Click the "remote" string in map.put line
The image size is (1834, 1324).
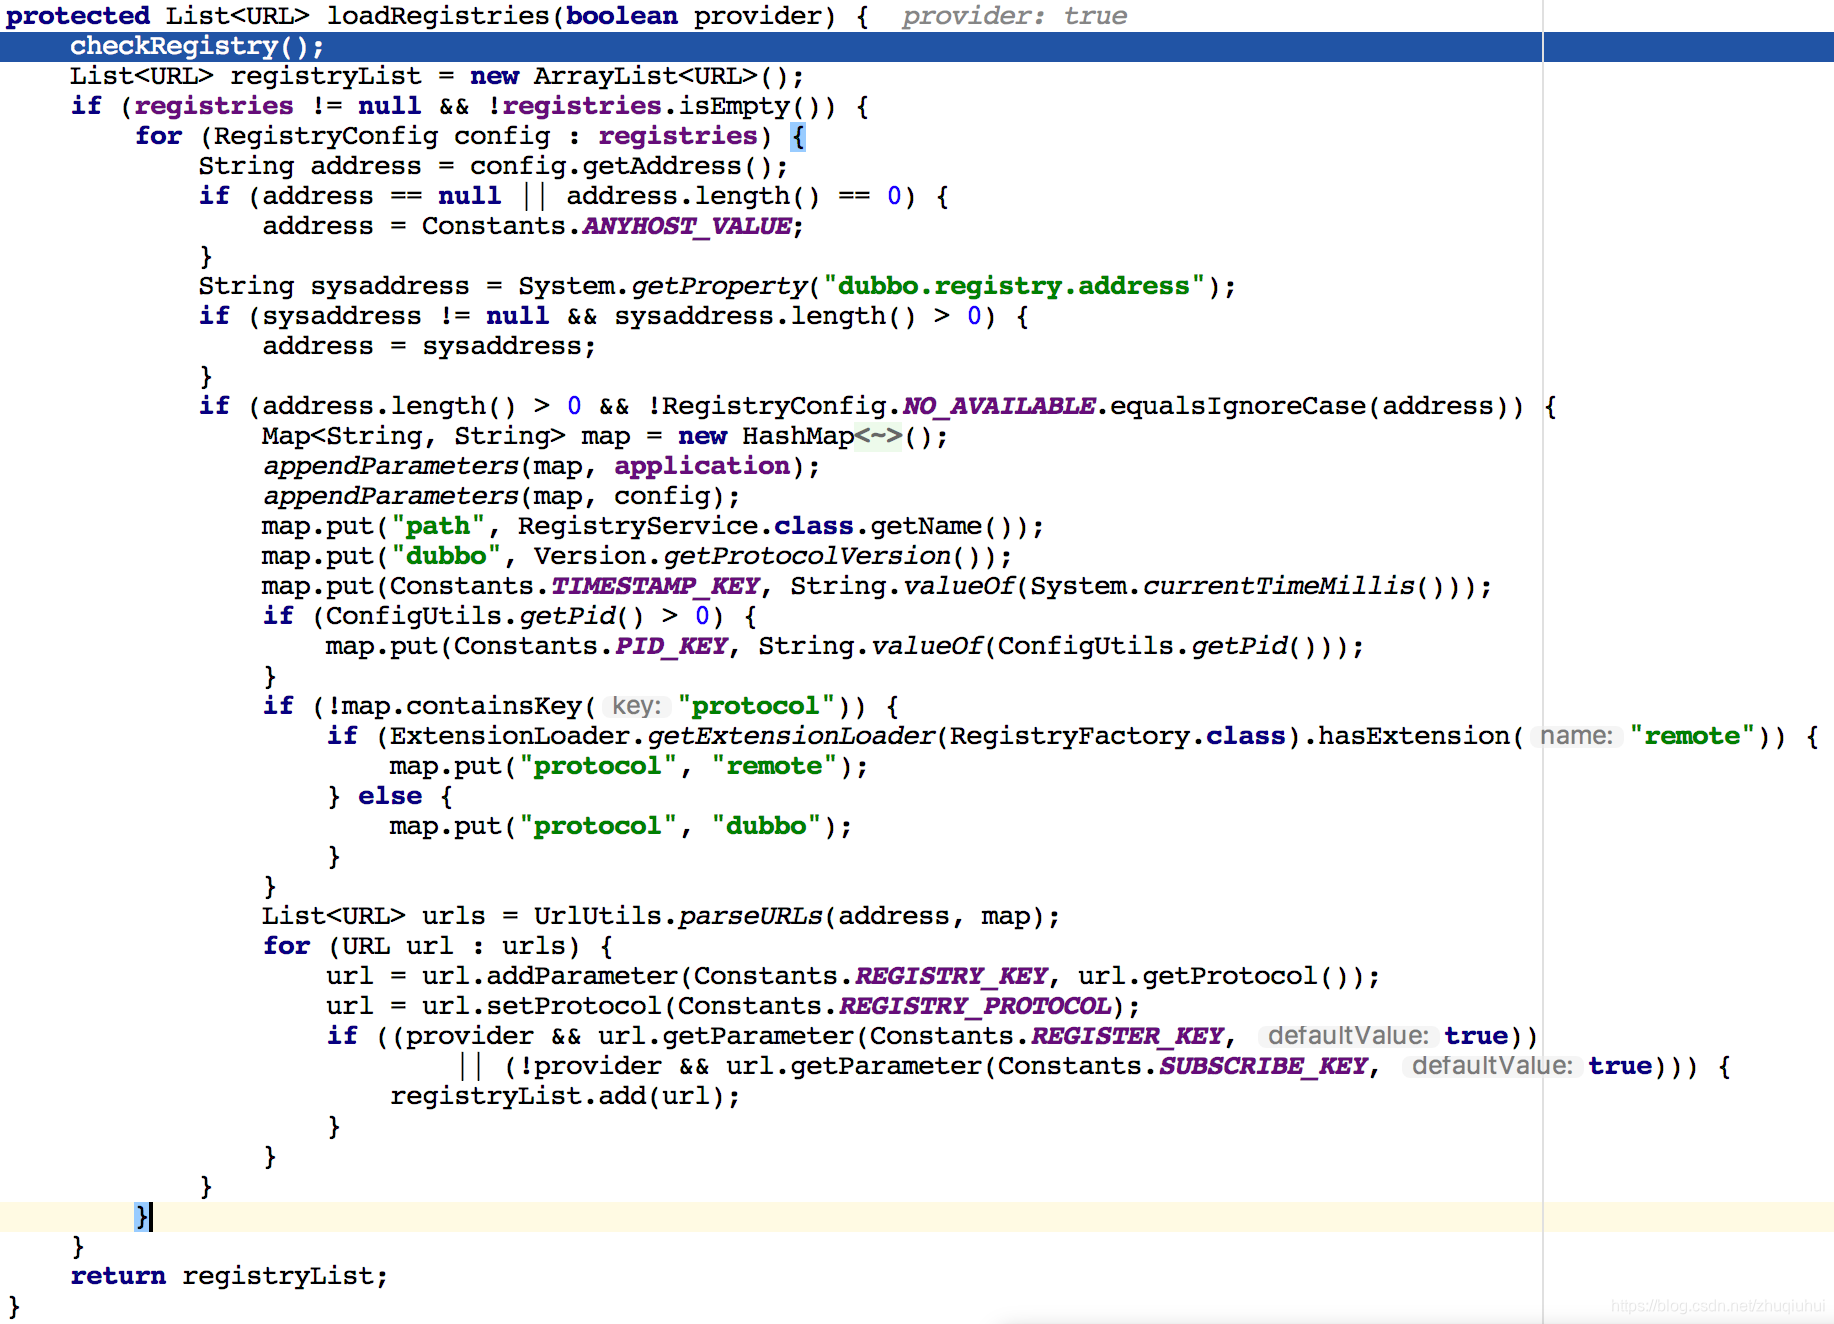[x=774, y=766]
